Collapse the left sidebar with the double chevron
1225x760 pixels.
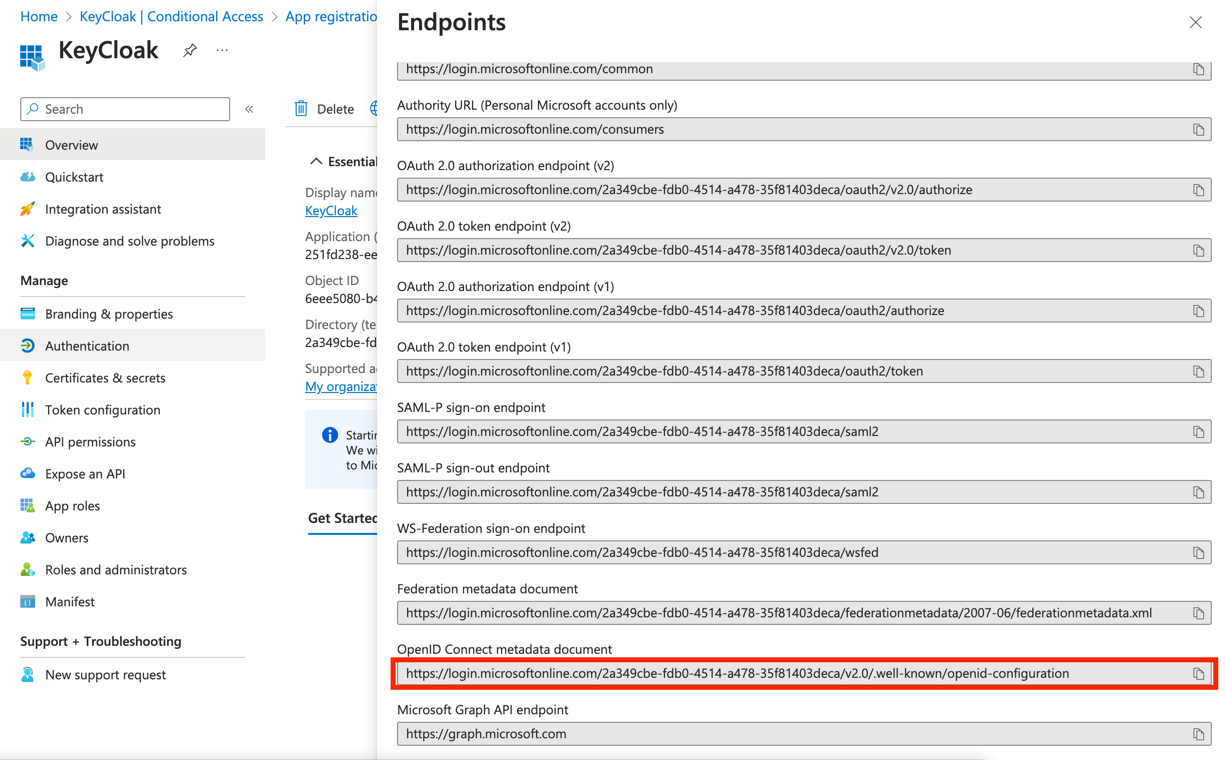coord(249,109)
